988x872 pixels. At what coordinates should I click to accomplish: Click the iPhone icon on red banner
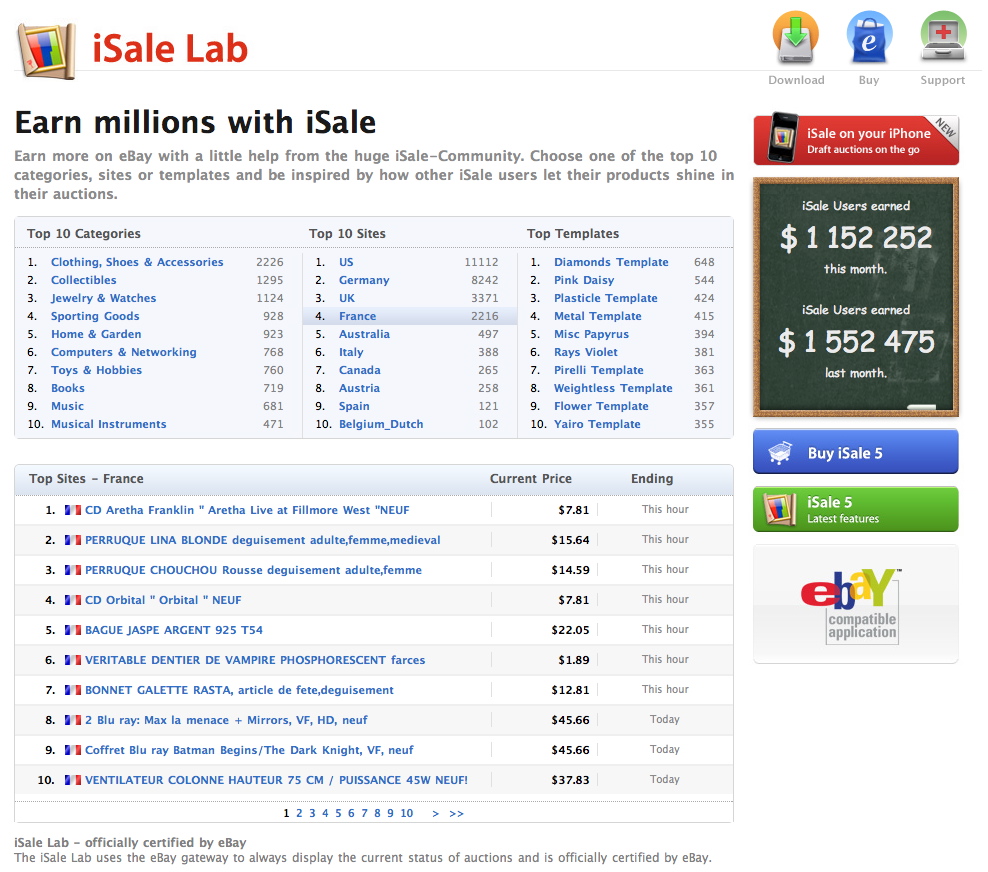[x=783, y=137]
